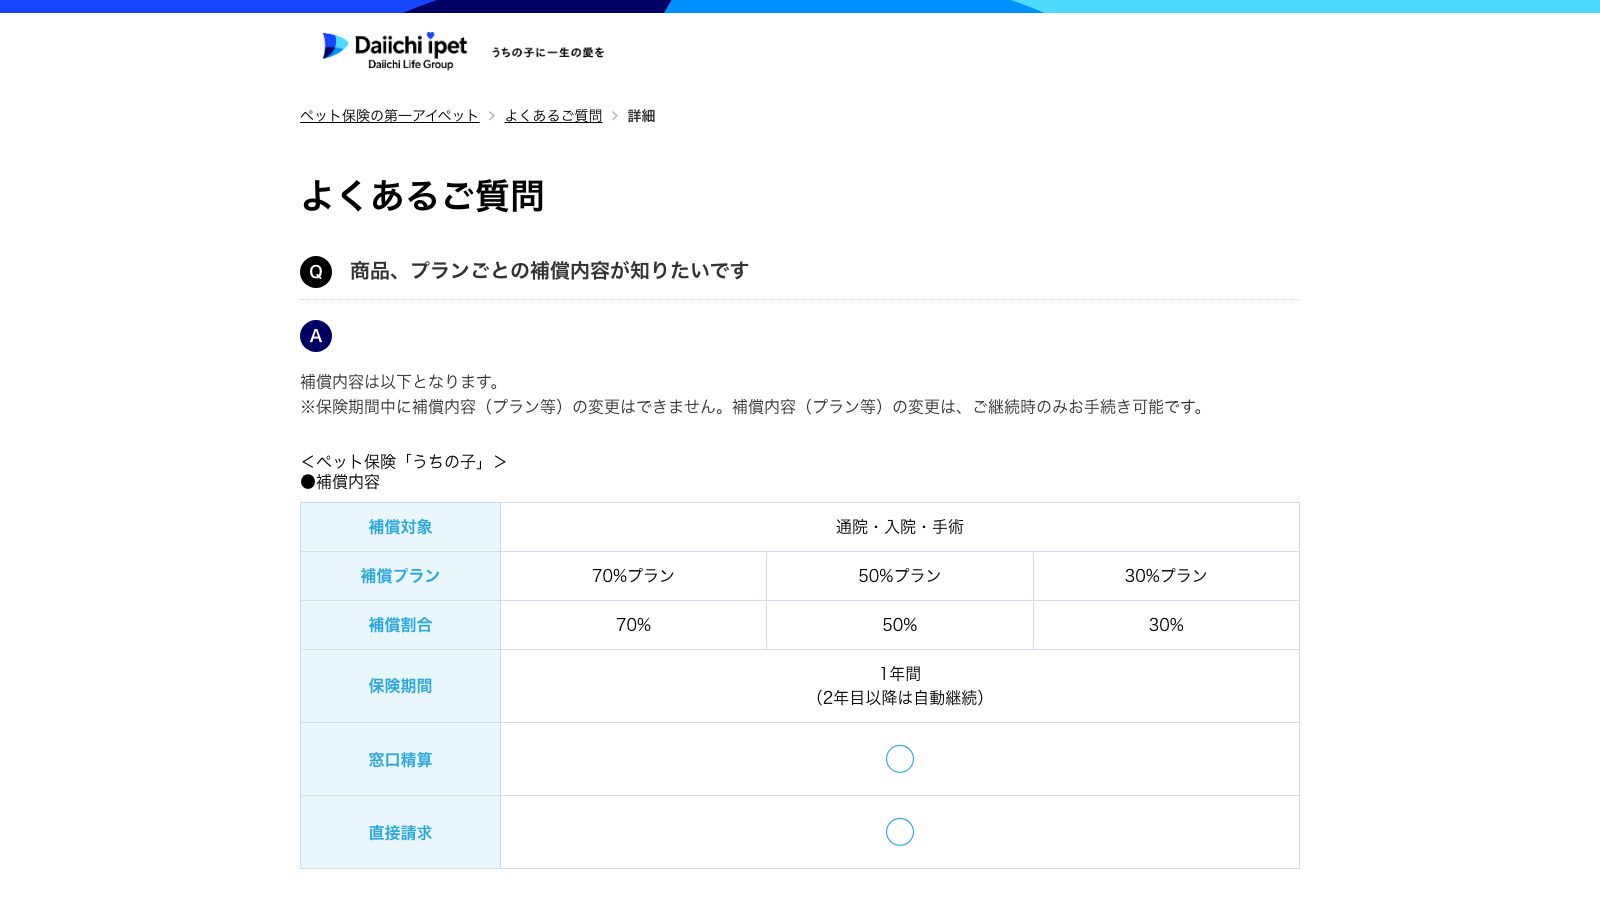Image resolution: width=1600 pixels, height=900 pixels.
Task: Click question 商品、プランごとの補償内容が知りたいです
Action: 549,271
